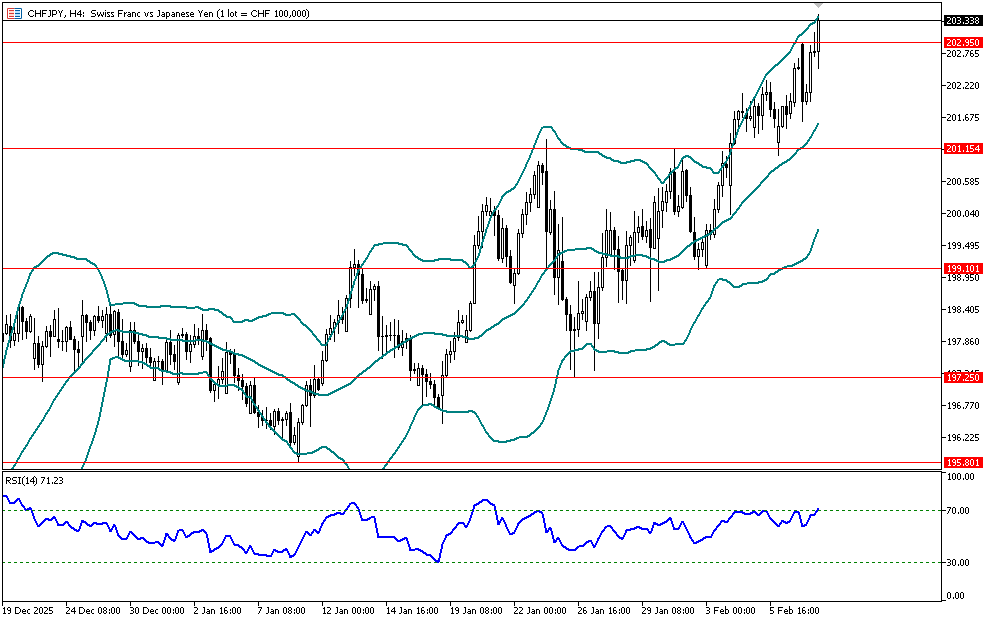Click the 30.00 level on the RSI scale
This screenshot has height=622, width=994.
point(959,563)
